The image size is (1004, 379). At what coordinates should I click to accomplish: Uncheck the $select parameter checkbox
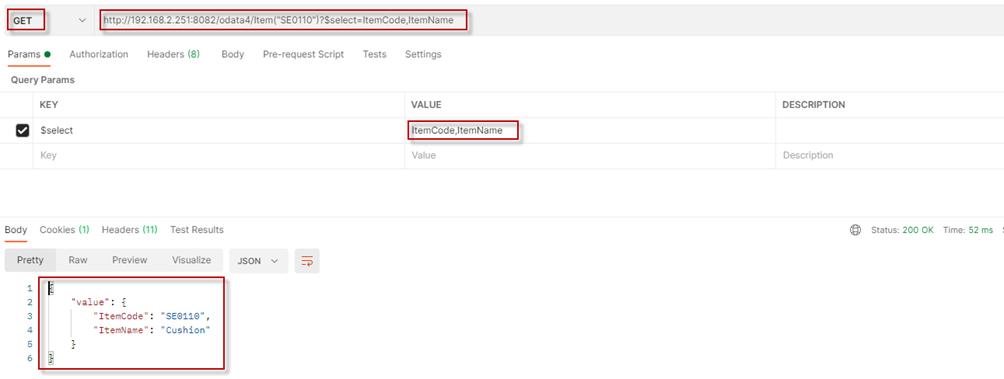[x=22, y=131]
